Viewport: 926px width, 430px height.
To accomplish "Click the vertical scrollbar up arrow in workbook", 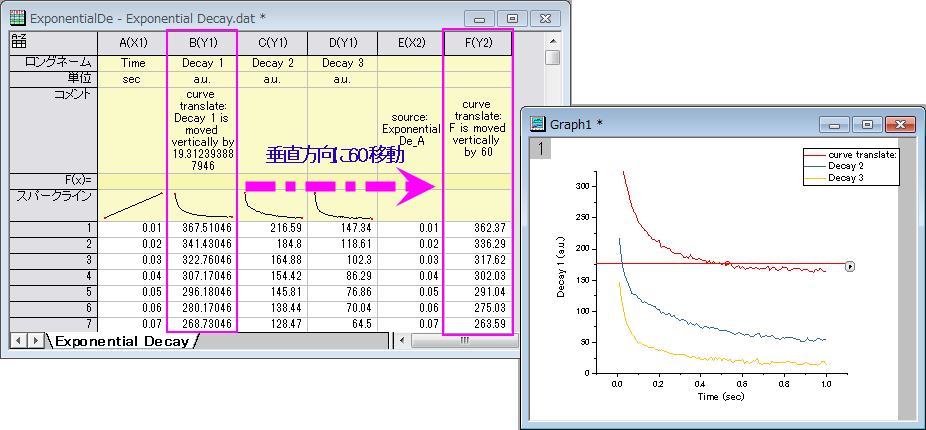I will coord(553,41).
